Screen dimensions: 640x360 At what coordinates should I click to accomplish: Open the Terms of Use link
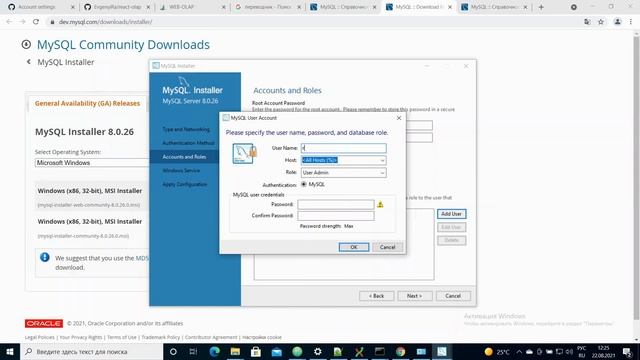122,337
